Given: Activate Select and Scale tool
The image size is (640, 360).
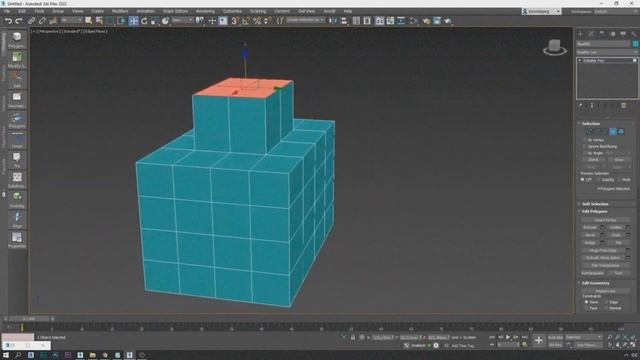Looking at the screenshot, I should pyautogui.click(x=155, y=20).
